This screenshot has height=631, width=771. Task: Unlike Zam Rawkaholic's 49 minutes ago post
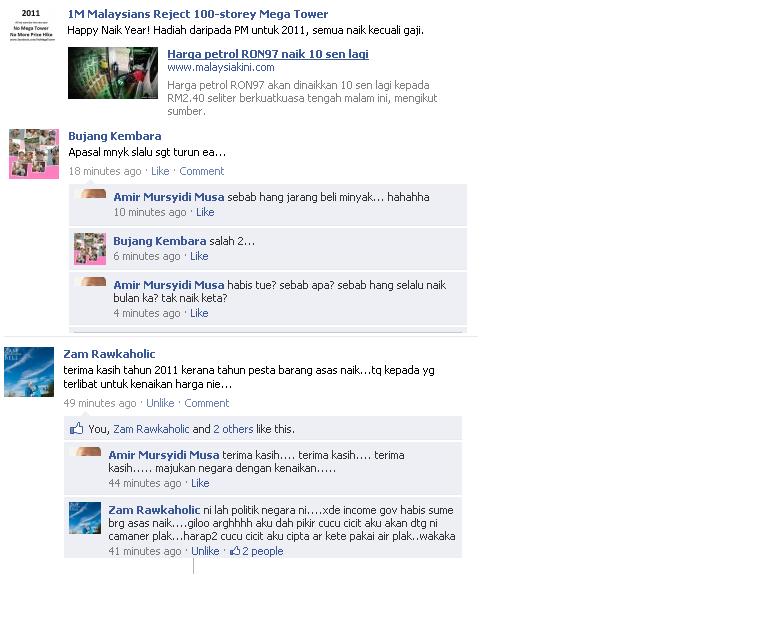tap(160, 403)
